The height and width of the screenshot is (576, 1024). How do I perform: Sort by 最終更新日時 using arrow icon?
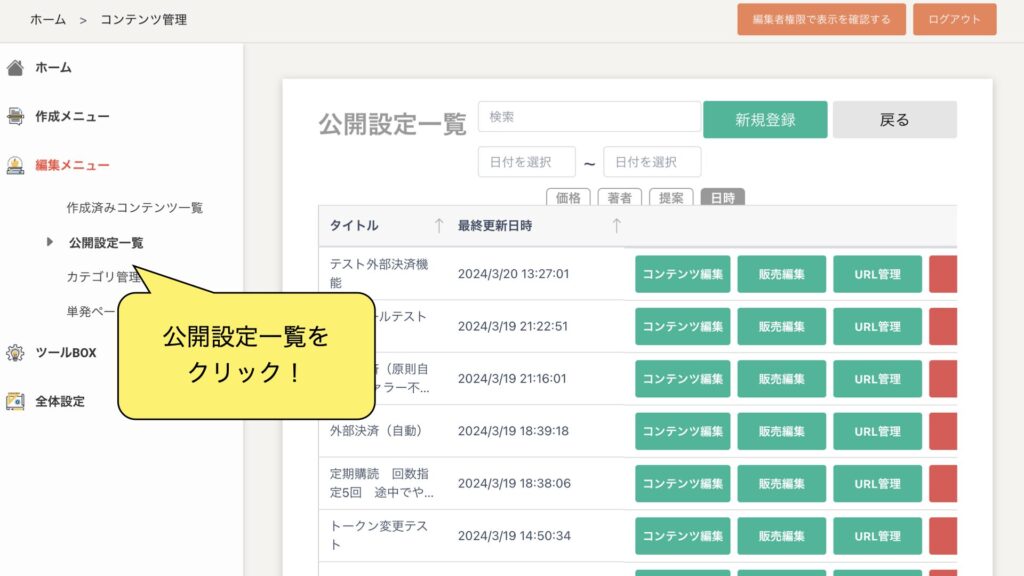click(x=616, y=226)
